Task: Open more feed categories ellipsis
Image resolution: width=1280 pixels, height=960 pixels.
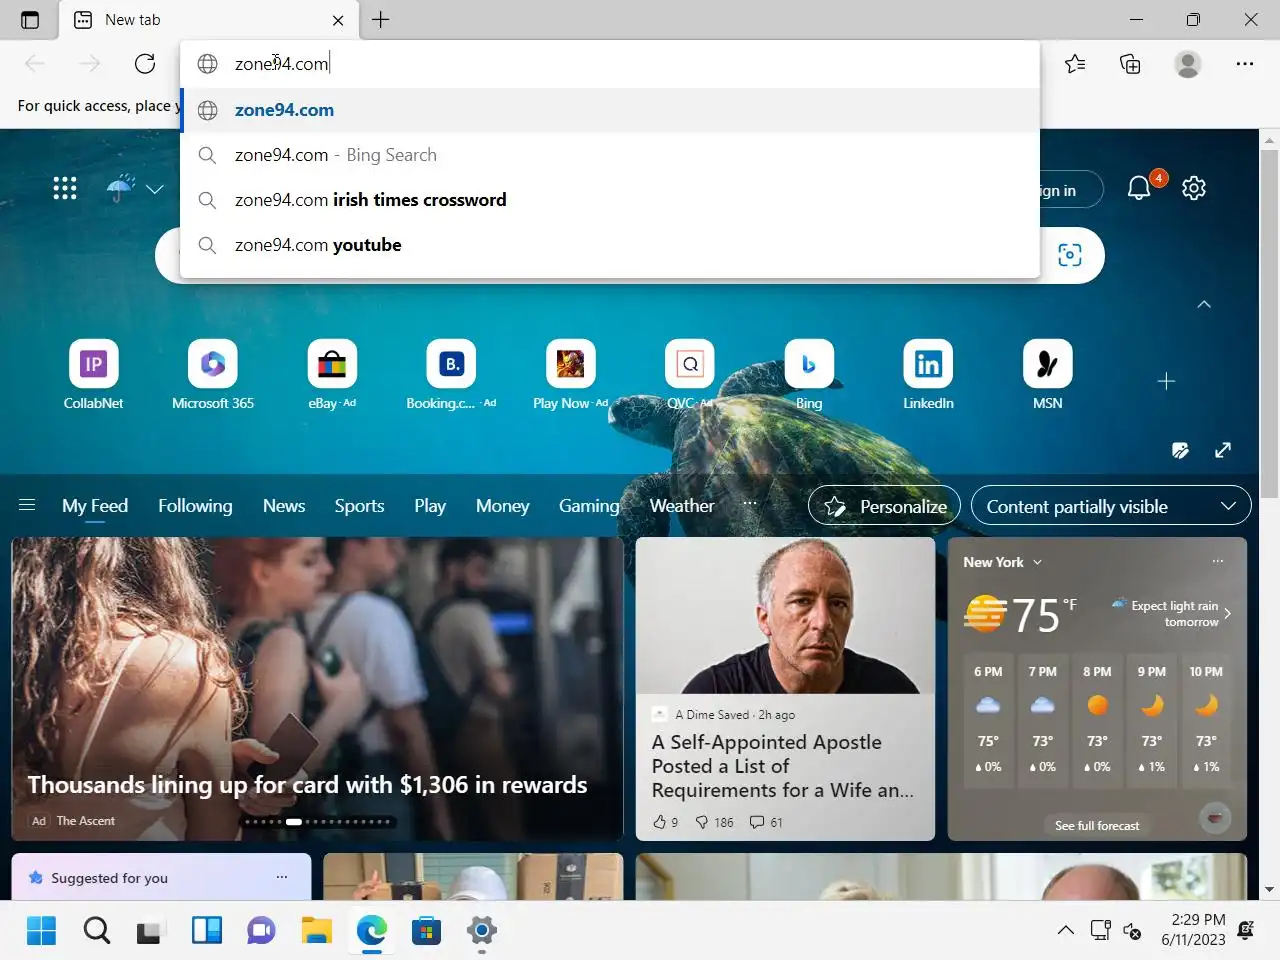Action: 750,505
